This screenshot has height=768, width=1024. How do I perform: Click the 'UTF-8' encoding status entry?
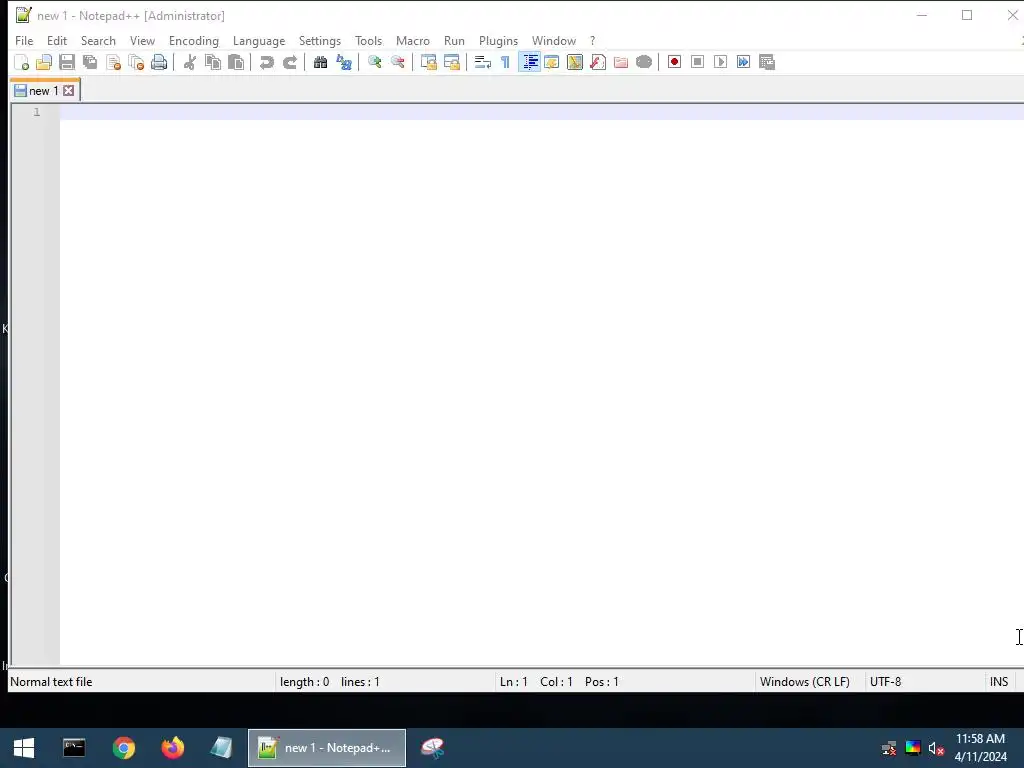tap(886, 682)
